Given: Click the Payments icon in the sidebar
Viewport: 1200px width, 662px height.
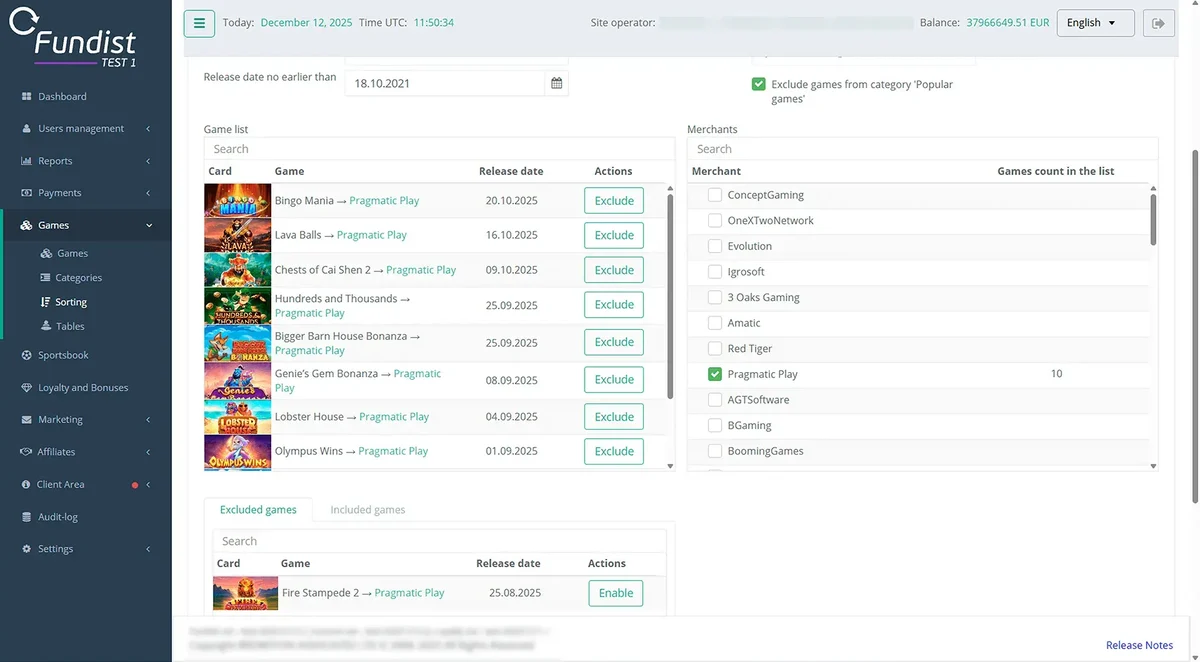Looking at the screenshot, I should point(26,193).
